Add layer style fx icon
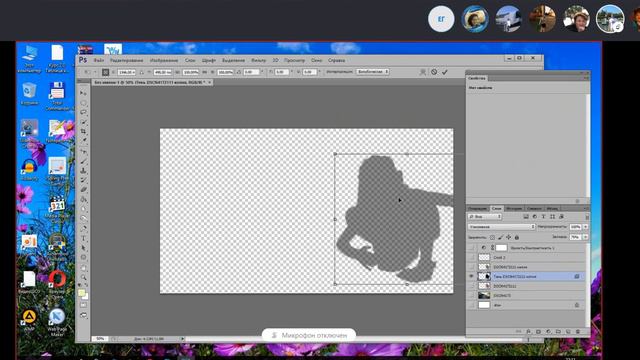The image size is (640, 360). [529, 331]
